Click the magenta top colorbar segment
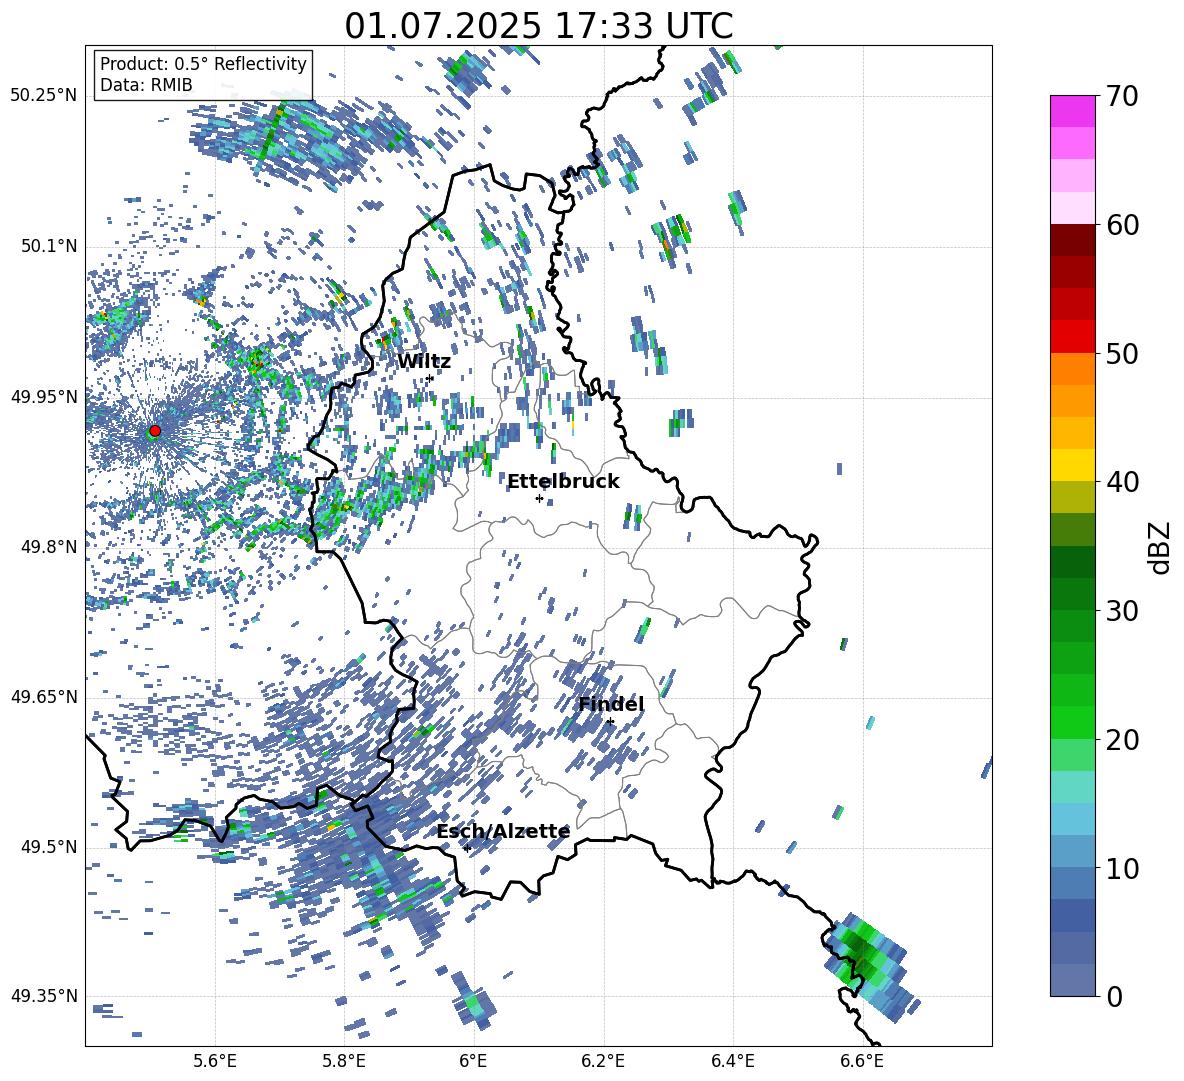 coord(1072,111)
